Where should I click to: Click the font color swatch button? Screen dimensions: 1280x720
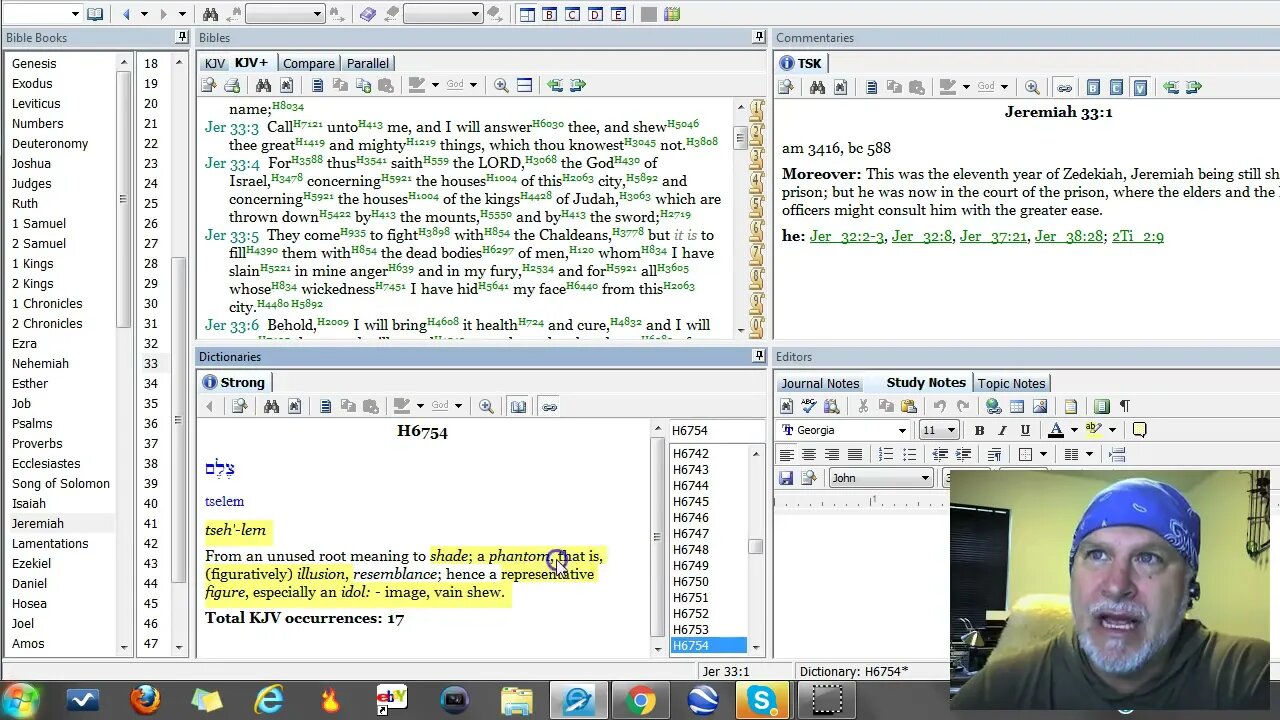[x=1055, y=430]
